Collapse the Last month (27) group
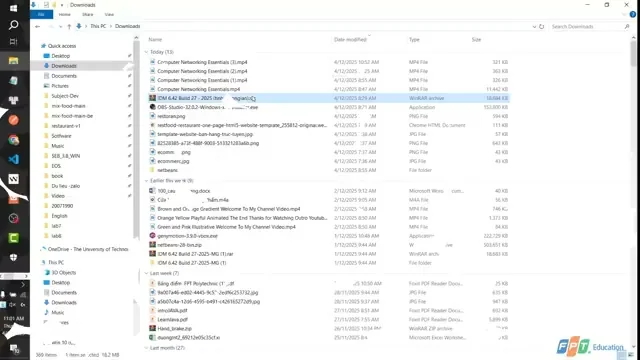640x360 pixels. coord(147,348)
